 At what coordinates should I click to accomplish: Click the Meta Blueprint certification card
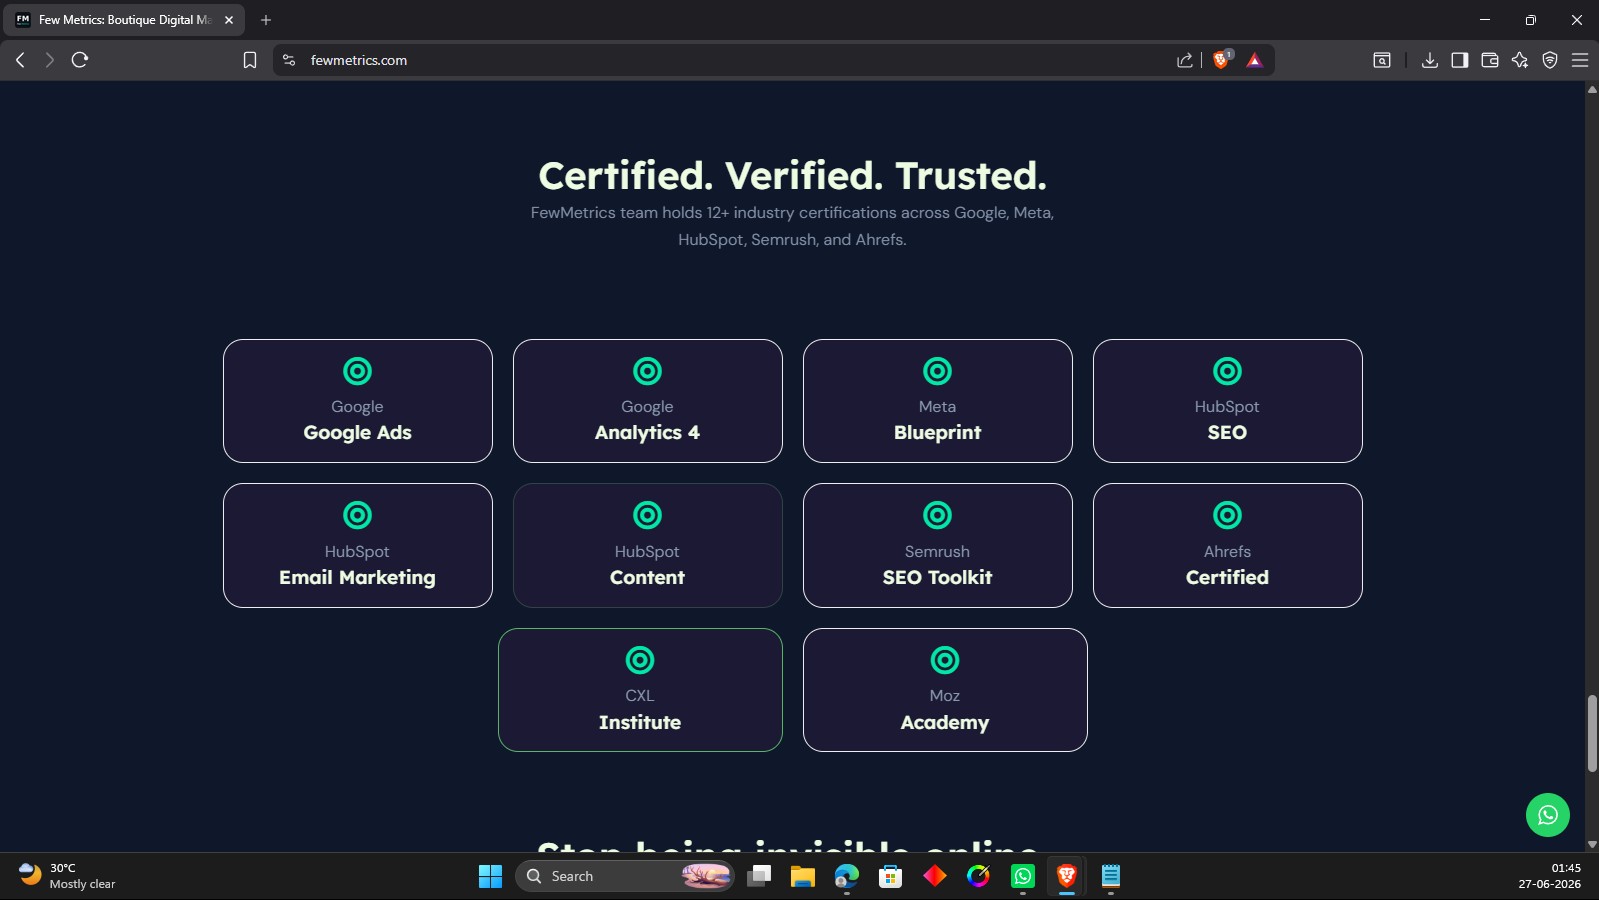coord(938,401)
